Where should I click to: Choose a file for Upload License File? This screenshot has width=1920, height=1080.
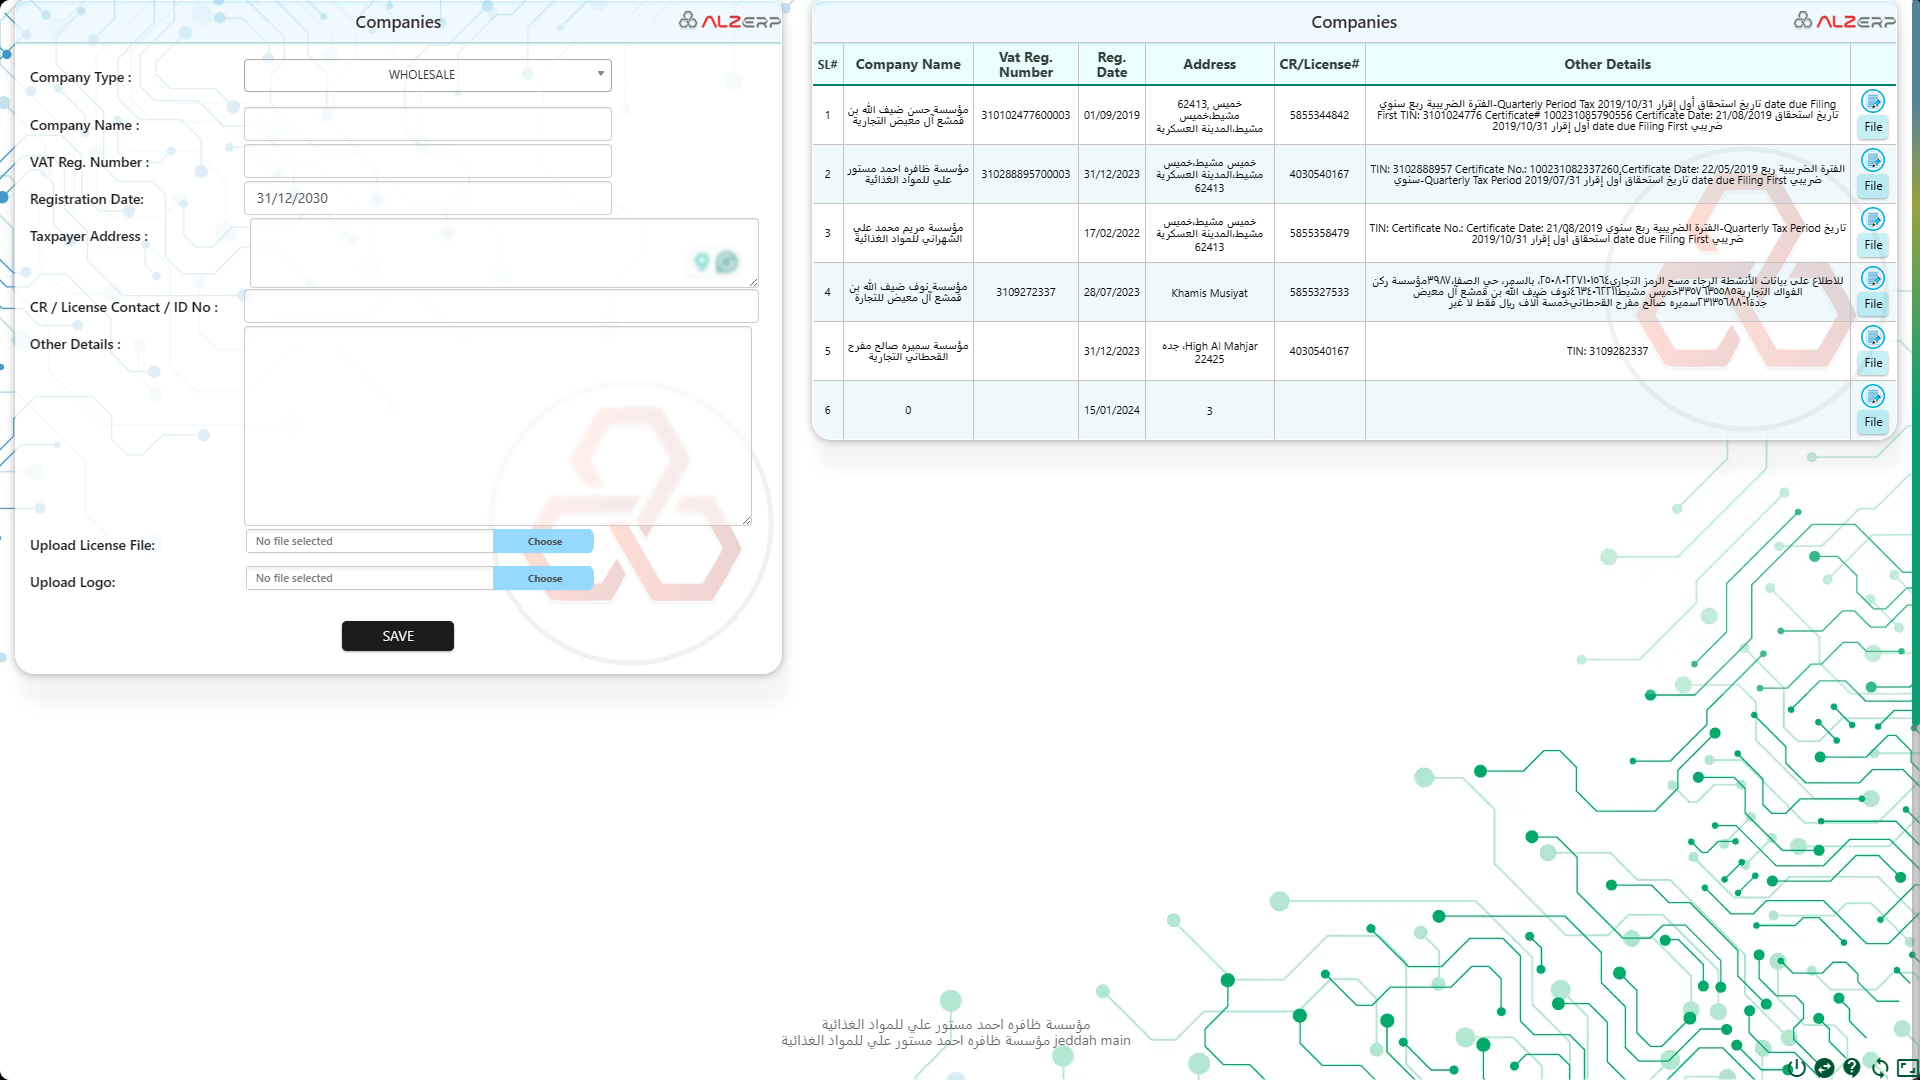click(x=544, y=541)
